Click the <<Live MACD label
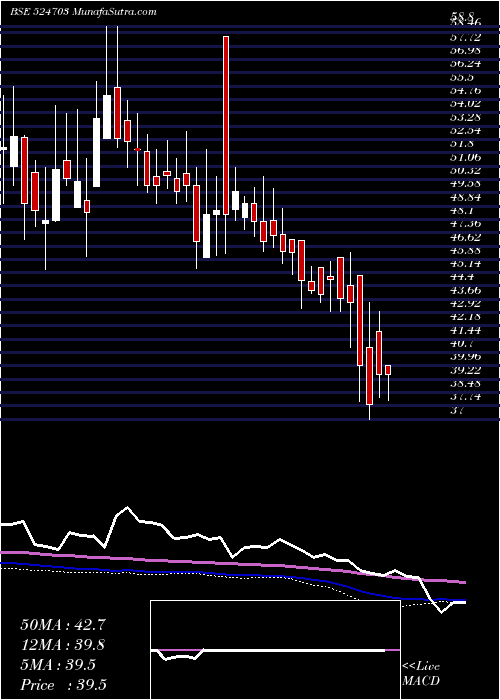The image size is (500, 700). (x=421, y=674)
